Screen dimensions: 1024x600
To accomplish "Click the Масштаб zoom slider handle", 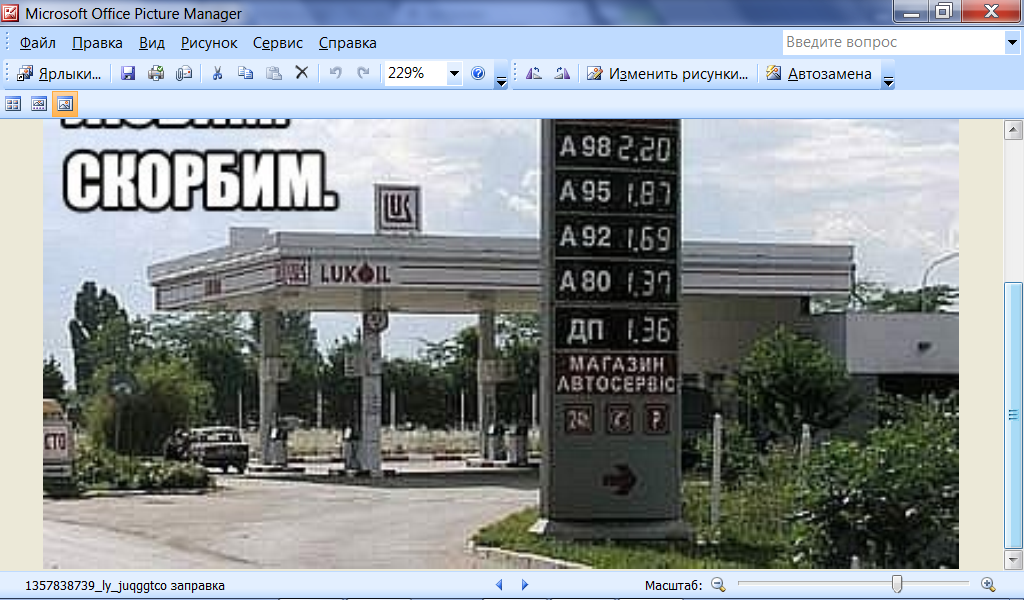I will [897, 584].
